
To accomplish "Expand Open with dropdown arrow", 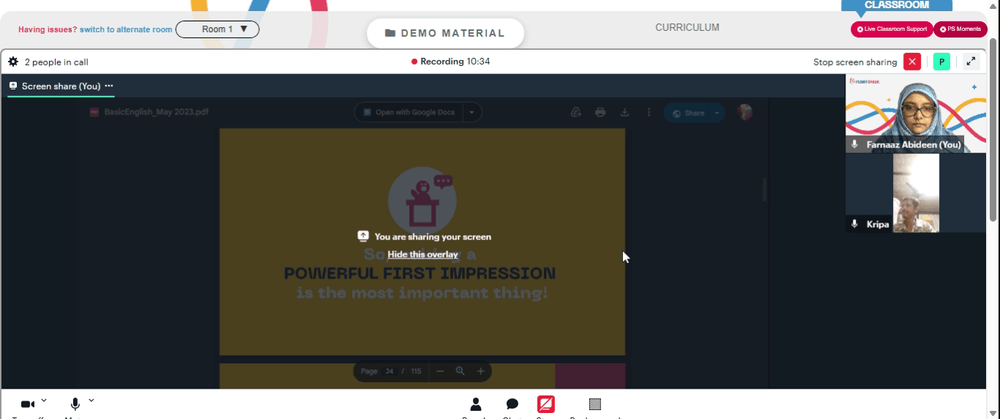I will [x=472, y=112].
